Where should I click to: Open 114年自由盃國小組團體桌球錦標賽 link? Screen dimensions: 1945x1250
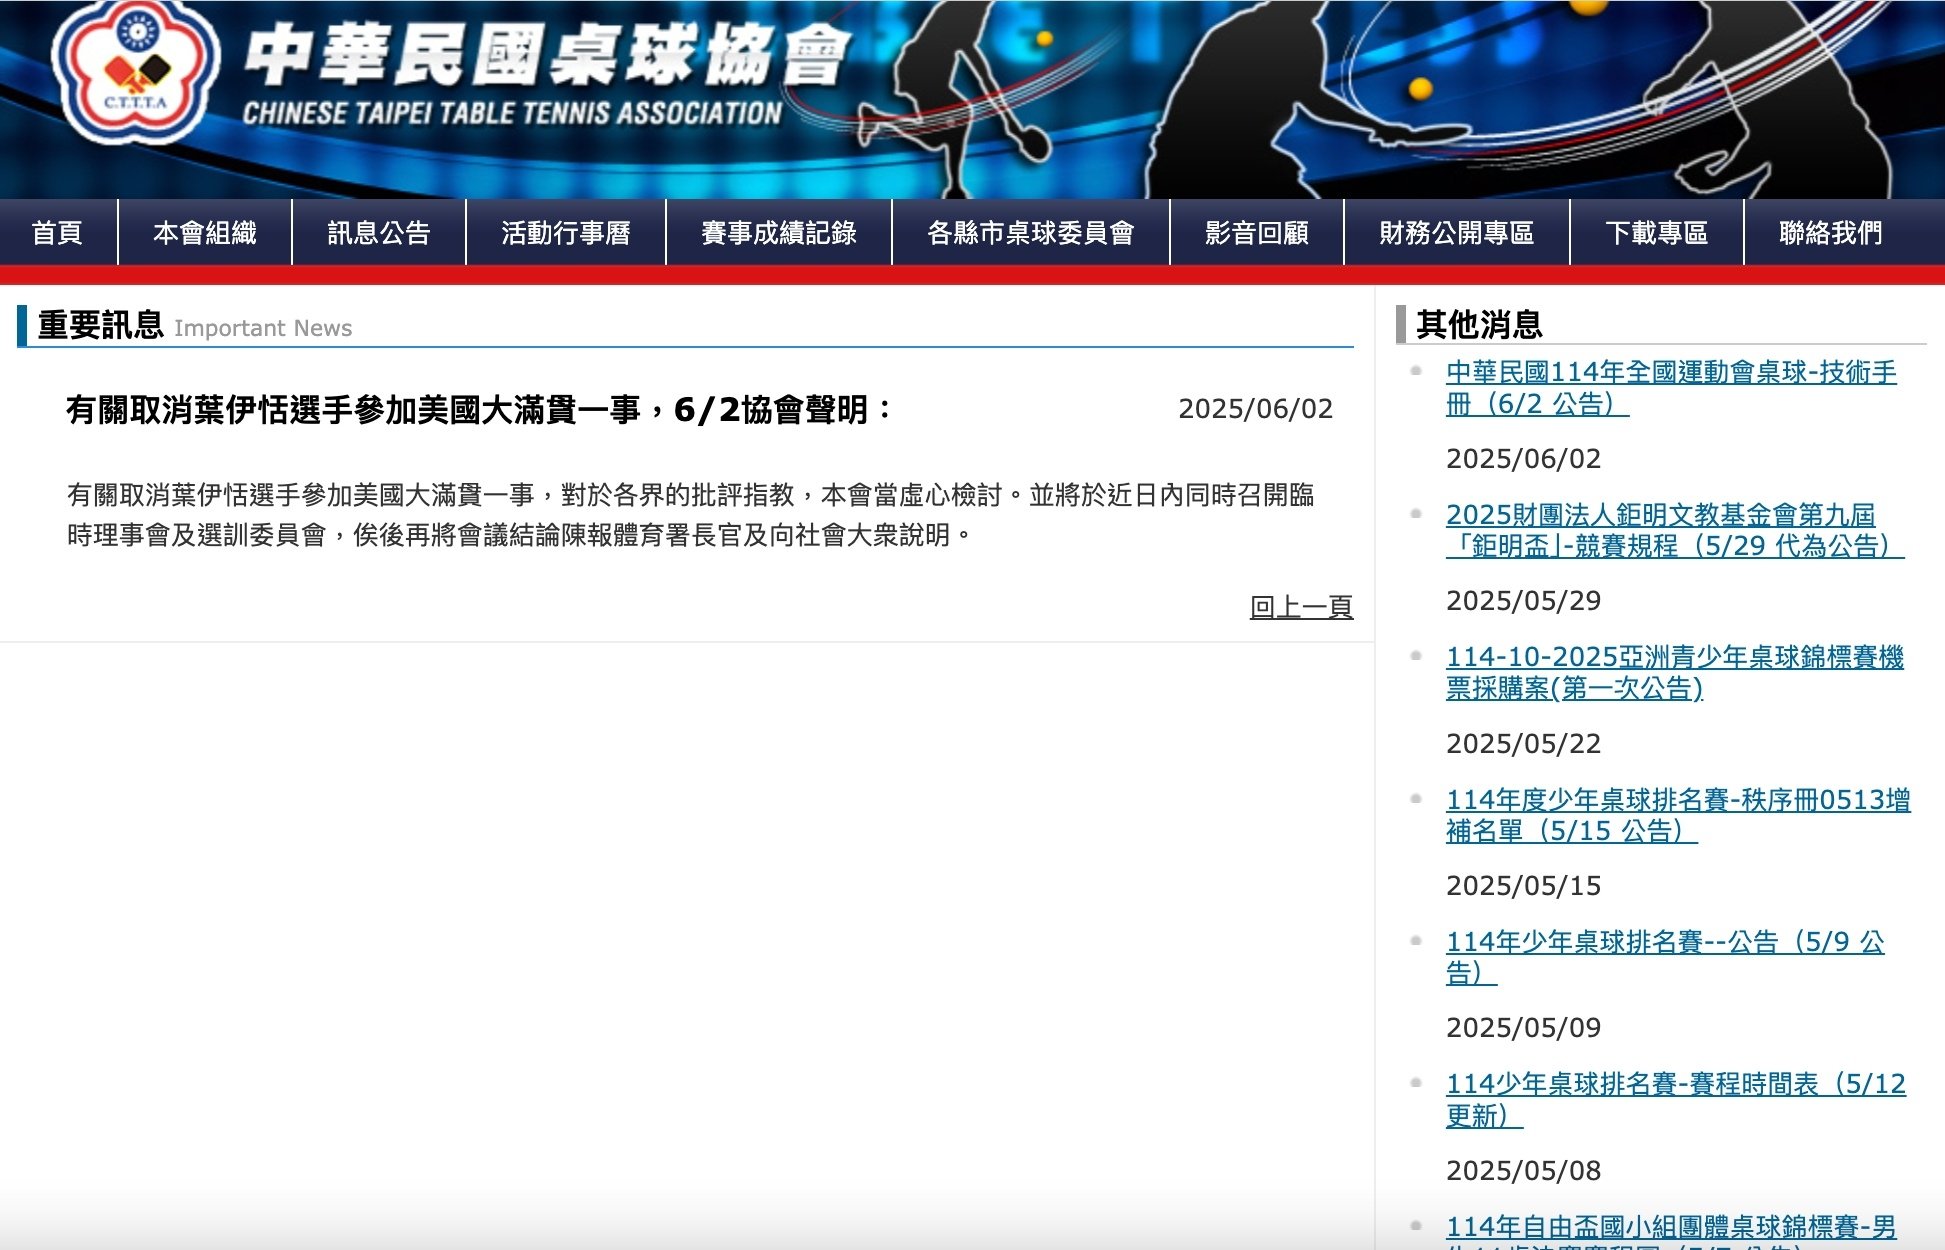1671,1231
